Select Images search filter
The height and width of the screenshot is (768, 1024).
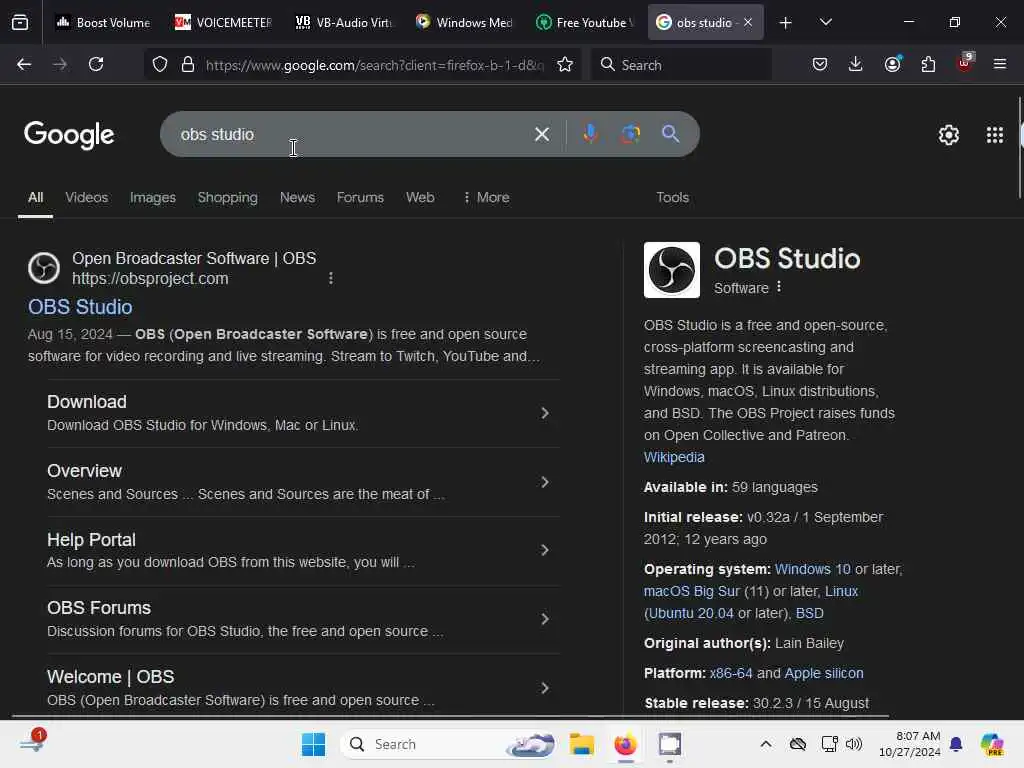point(152,197)
